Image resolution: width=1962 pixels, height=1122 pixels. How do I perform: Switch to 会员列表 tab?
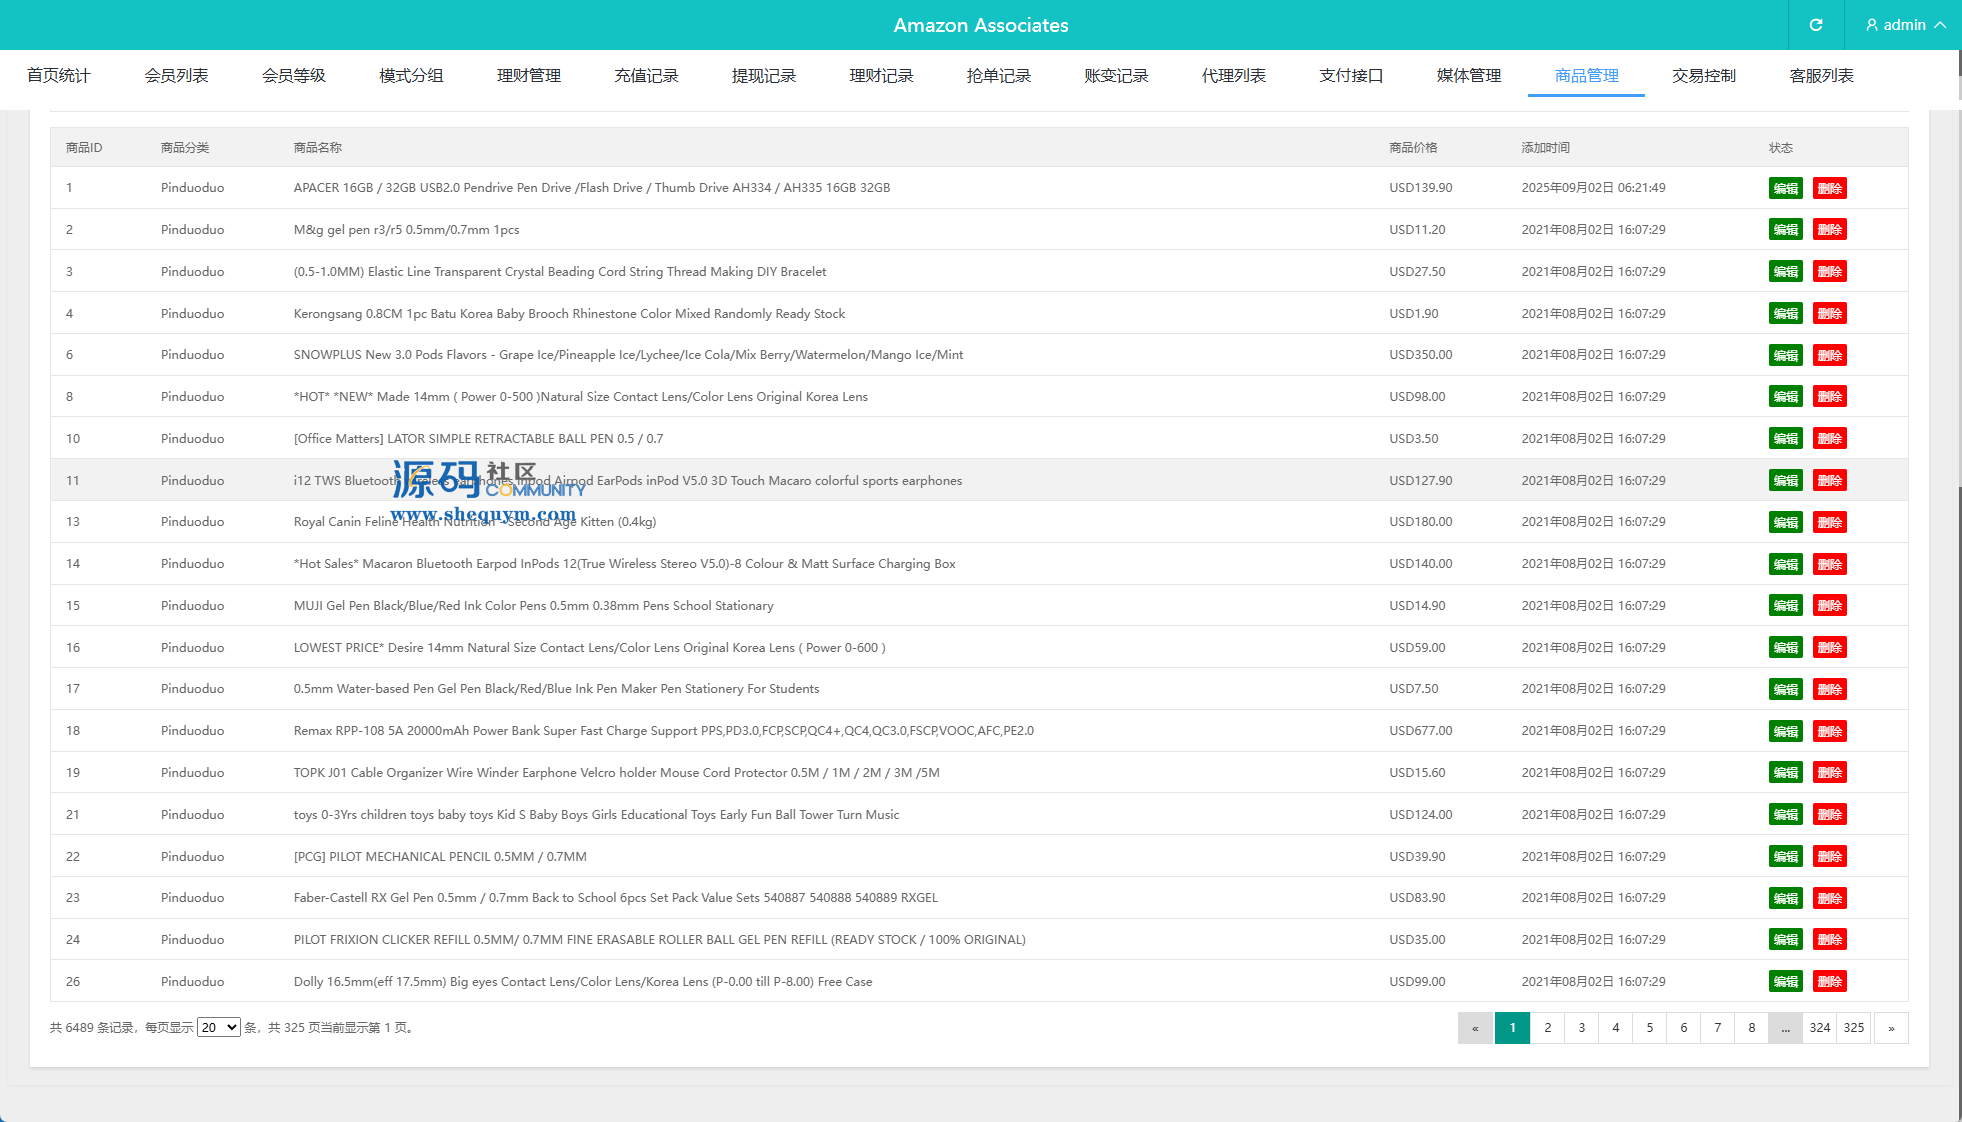(x=176, y=76)
